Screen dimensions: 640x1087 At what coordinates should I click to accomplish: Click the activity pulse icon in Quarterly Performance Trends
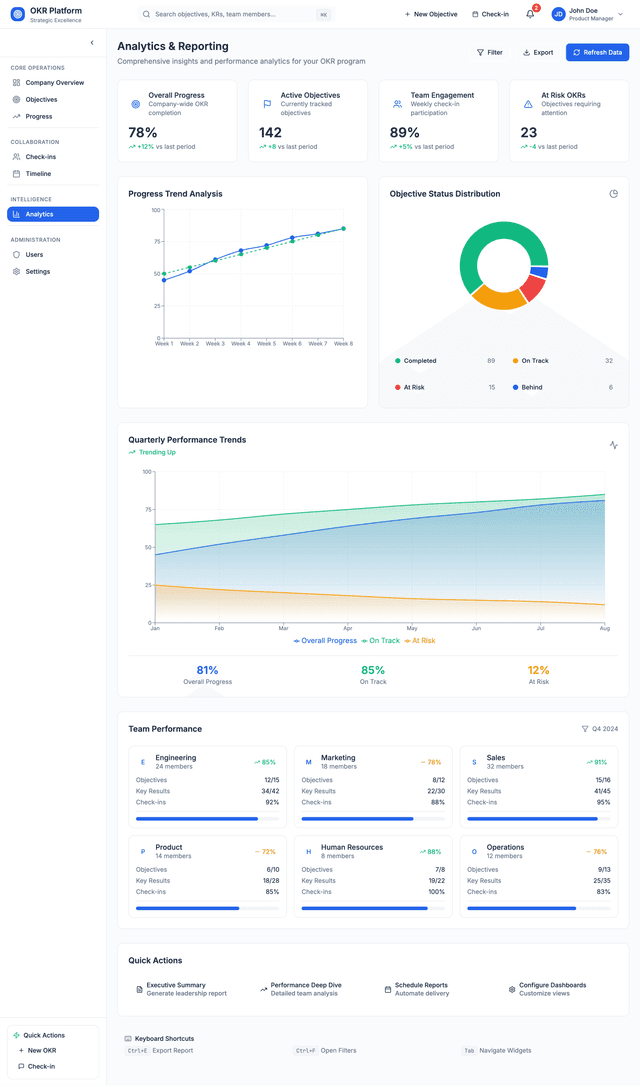pos(613,445)
